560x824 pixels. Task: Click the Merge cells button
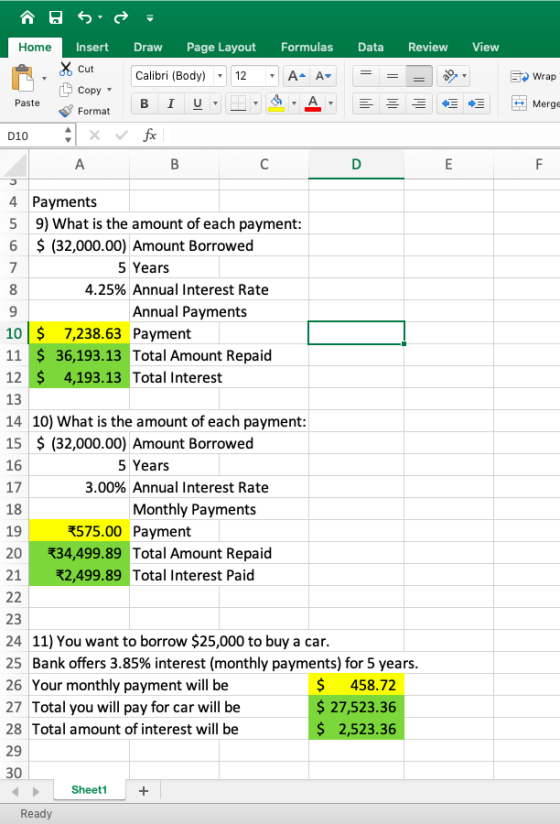[535, 104]
